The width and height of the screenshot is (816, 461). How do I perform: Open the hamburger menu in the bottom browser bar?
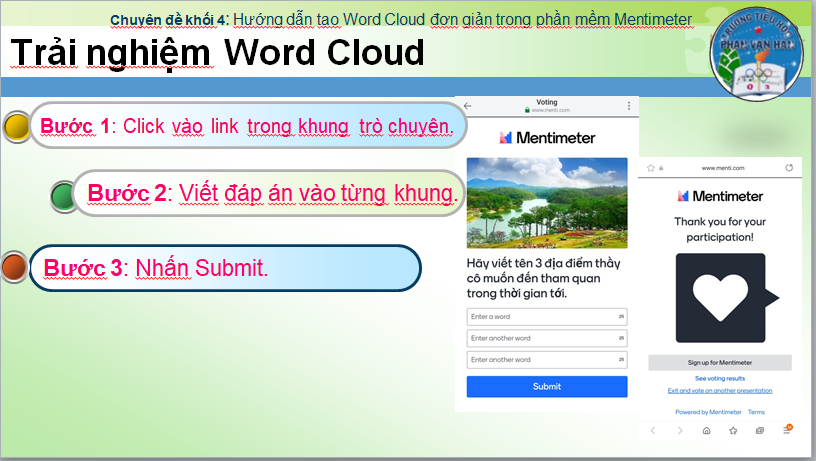click(x=787, y=429)
